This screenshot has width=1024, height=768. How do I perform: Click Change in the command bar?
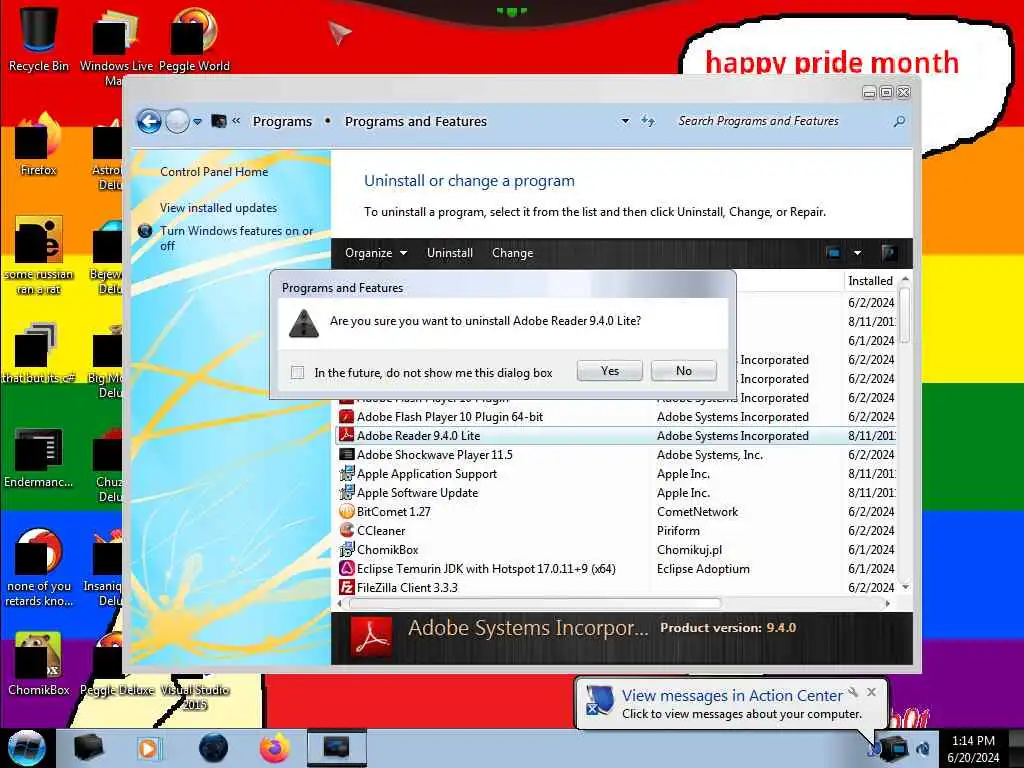point(513,253)
